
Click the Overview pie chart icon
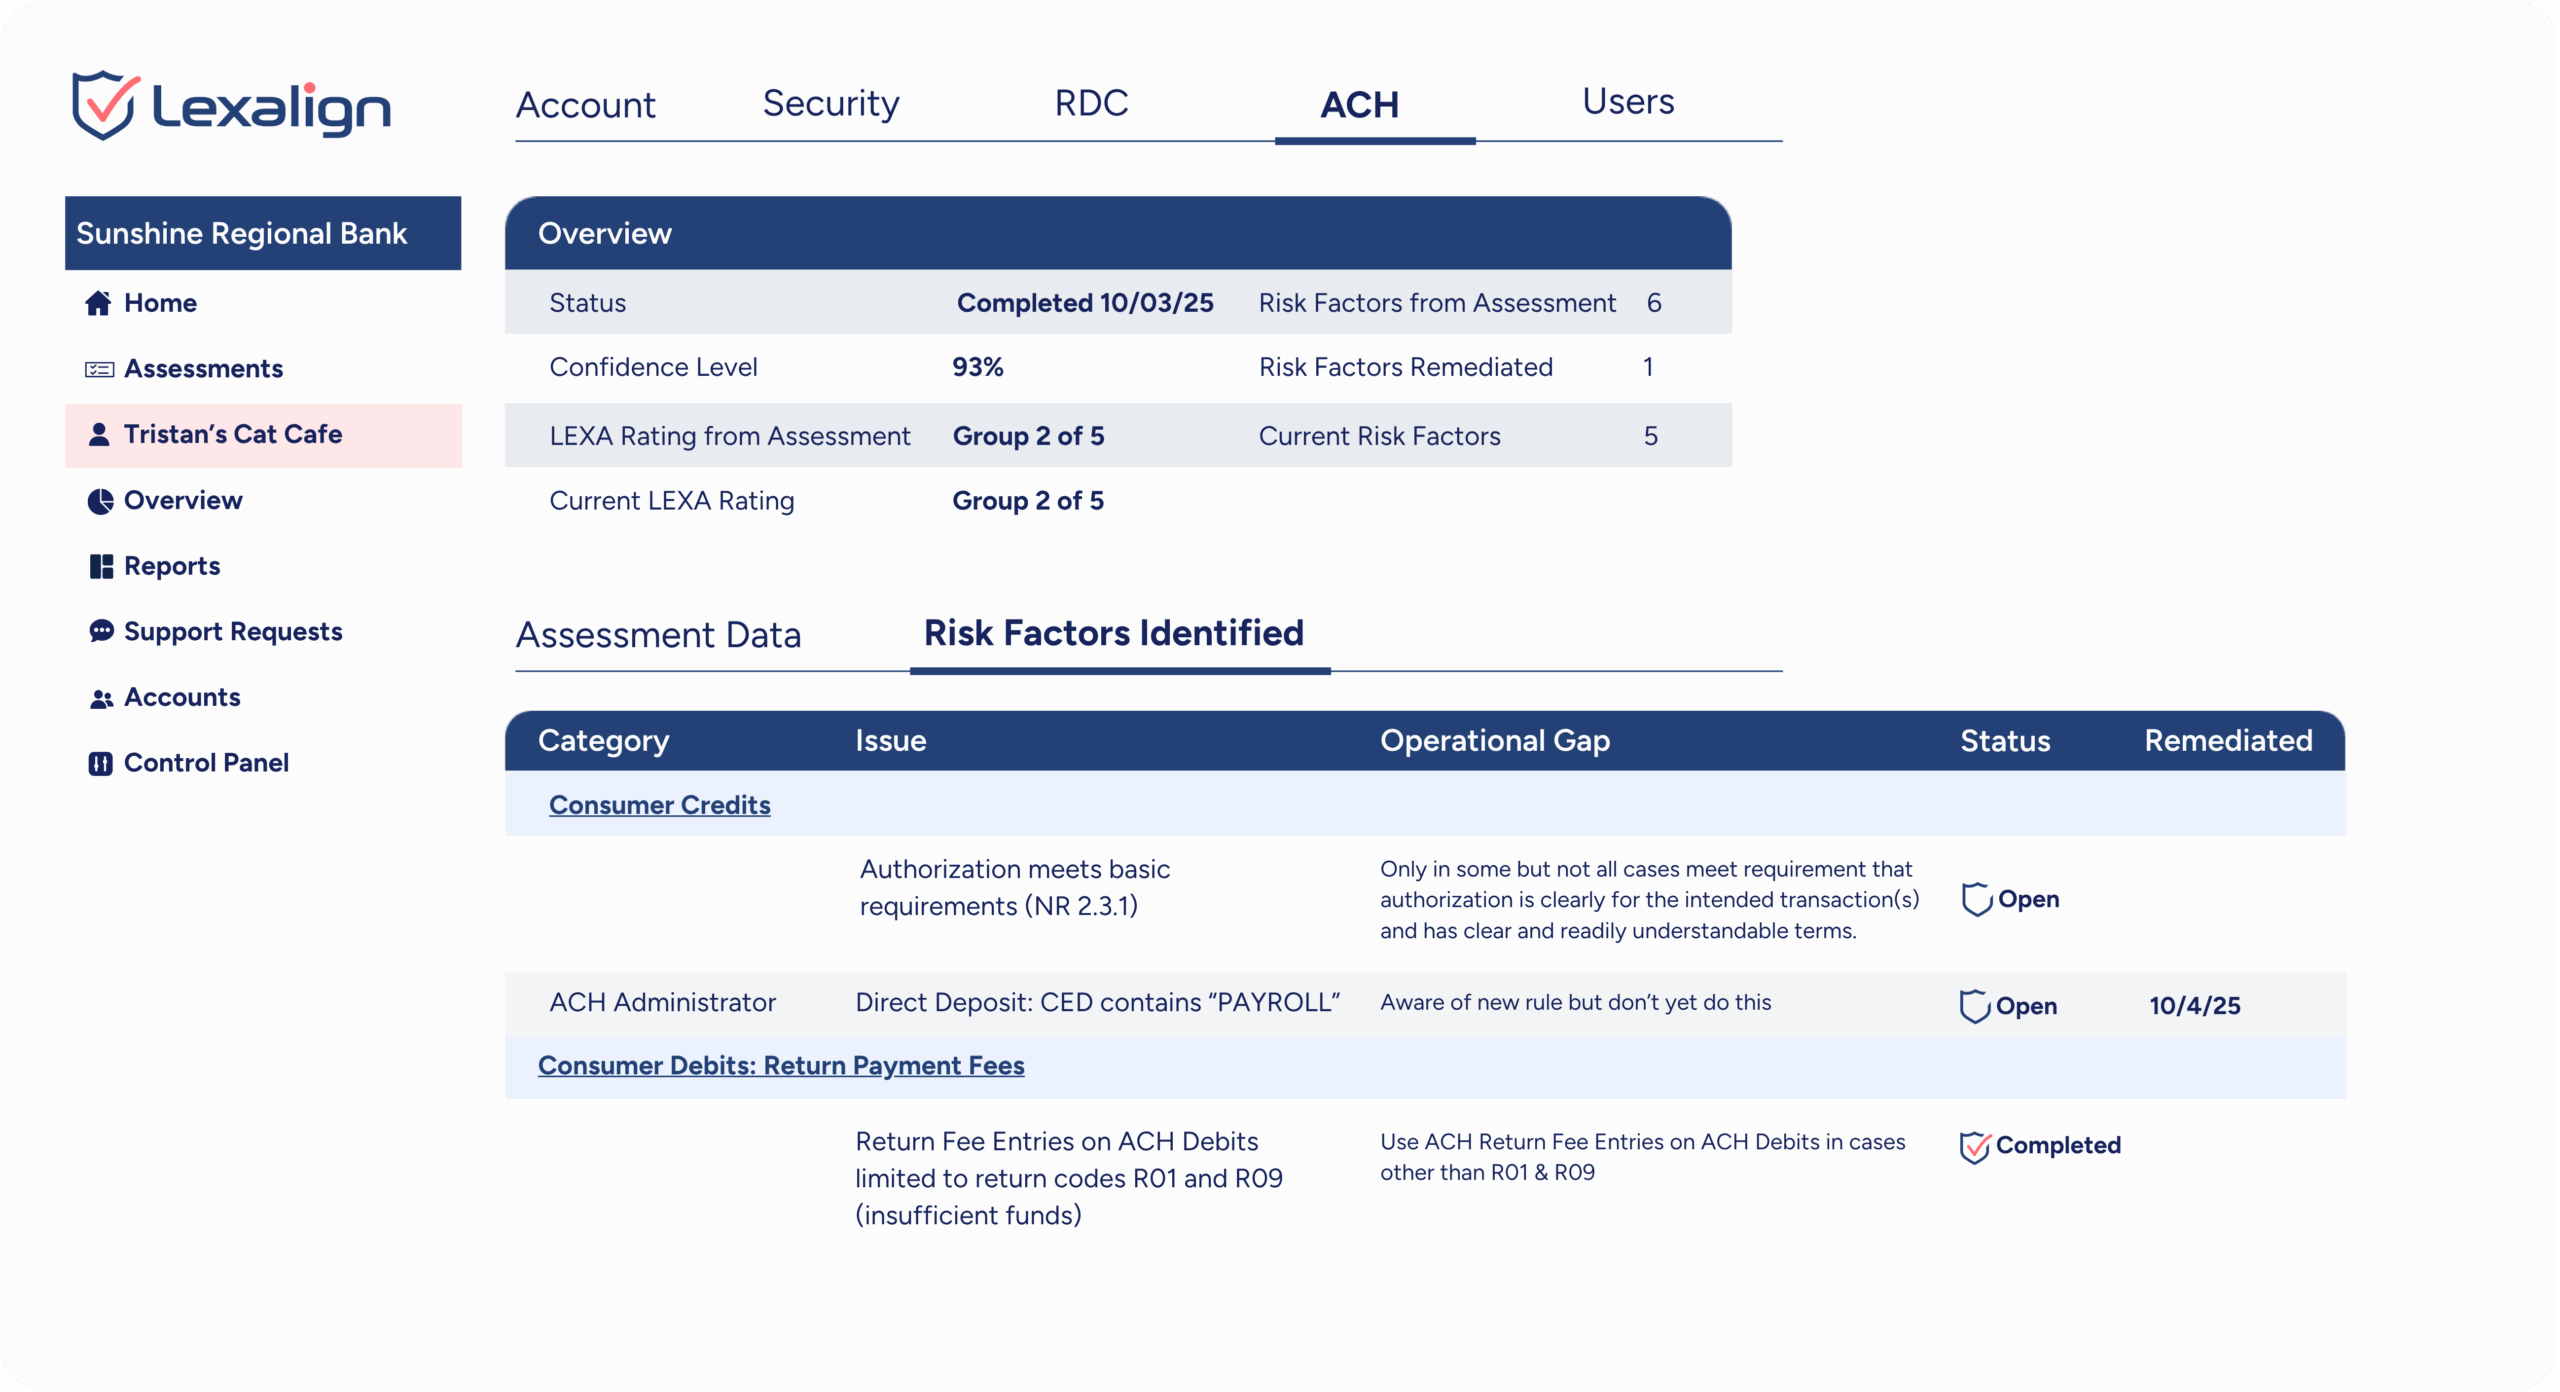pyautogui.click(x=100, y=501)
